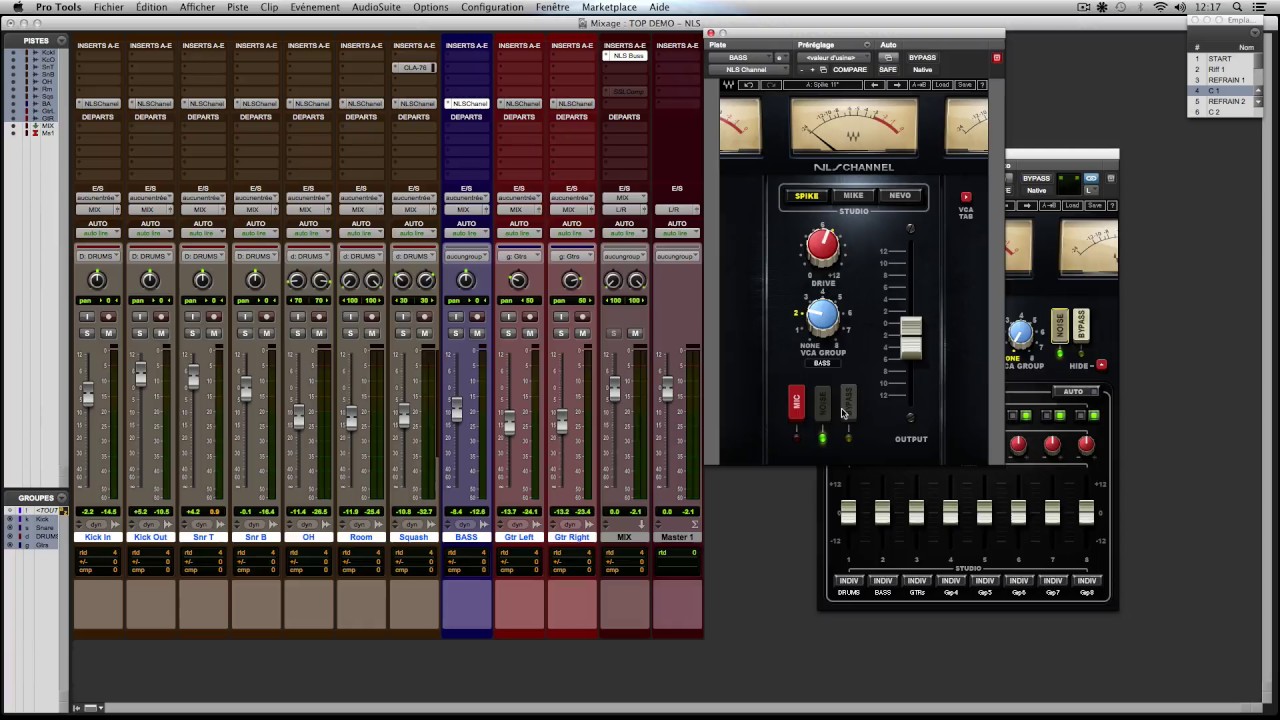The height and width of the screenshot is (720, 1280).
Task: Click the BASS track pan knob
Action: (466, 281)
